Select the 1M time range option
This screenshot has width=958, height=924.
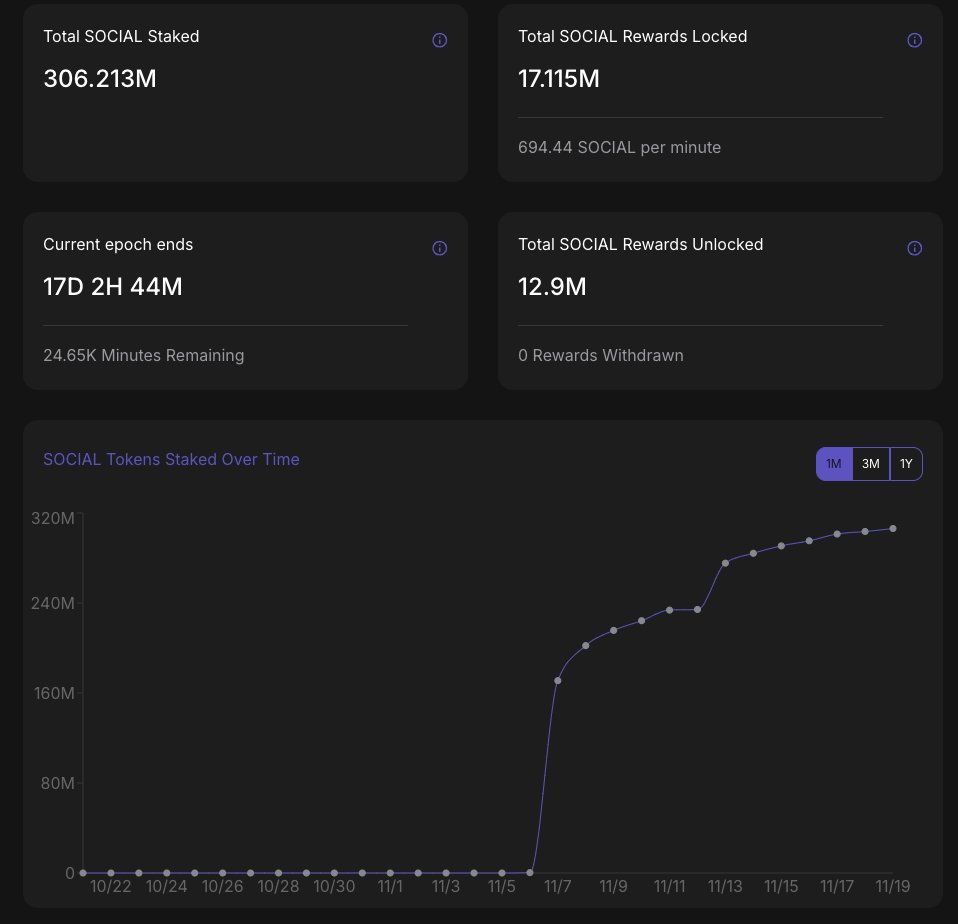click(834, 464)
